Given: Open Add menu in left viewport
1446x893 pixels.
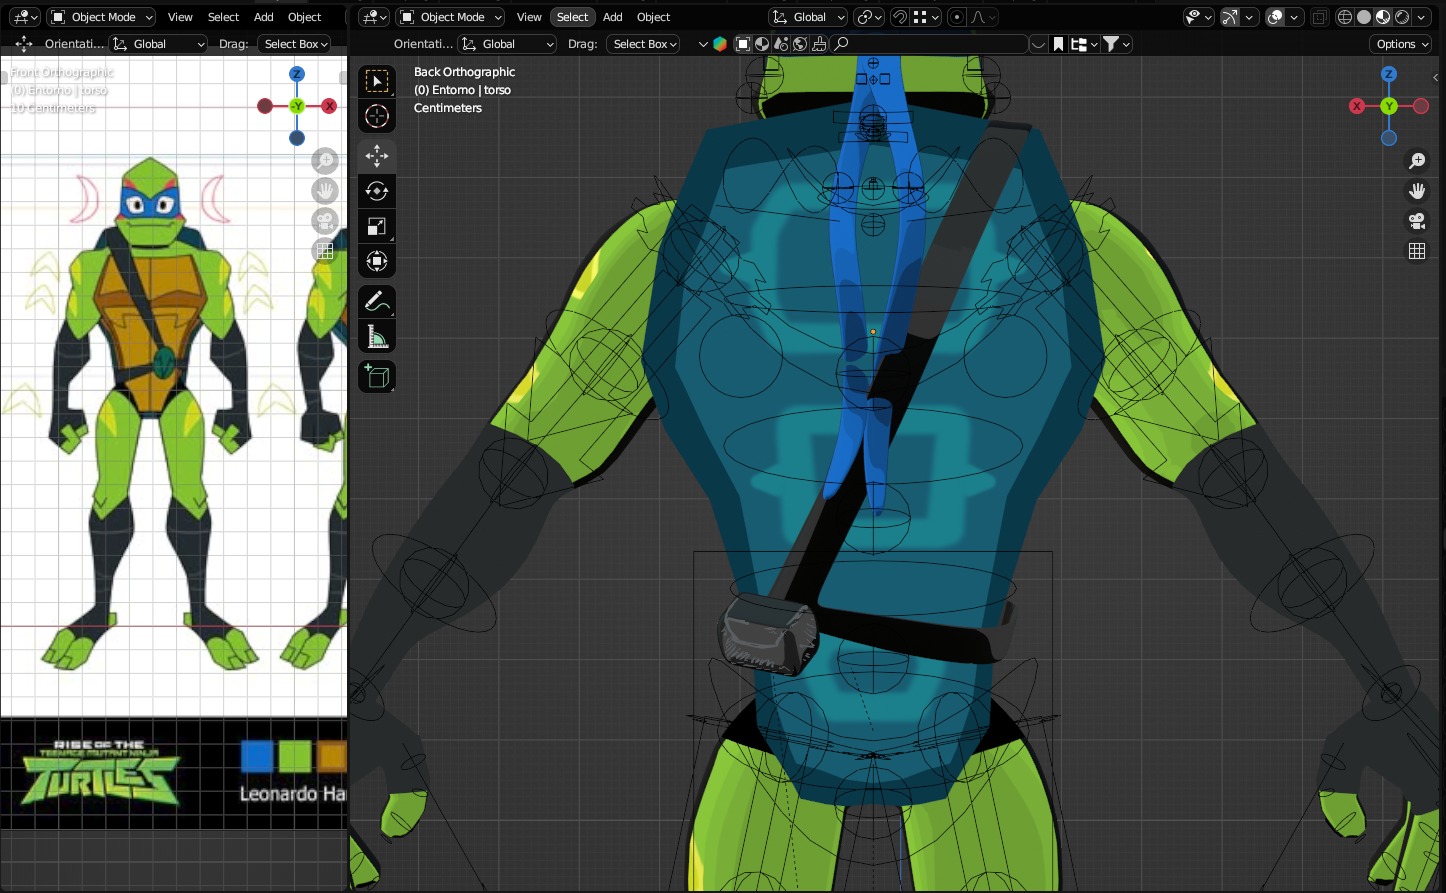Looking at the screenshot, I should coord(264,17).
